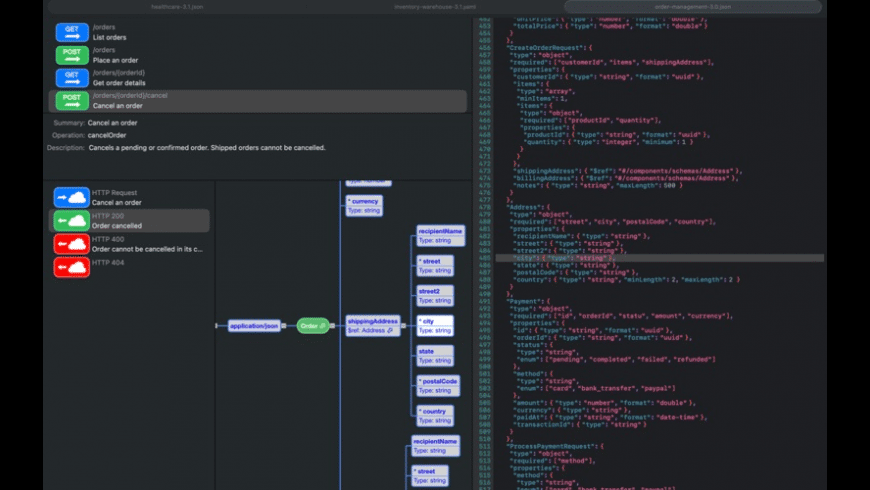Click line number 485 in gutter
870x490 pixels.
click(x=484, y=258)
